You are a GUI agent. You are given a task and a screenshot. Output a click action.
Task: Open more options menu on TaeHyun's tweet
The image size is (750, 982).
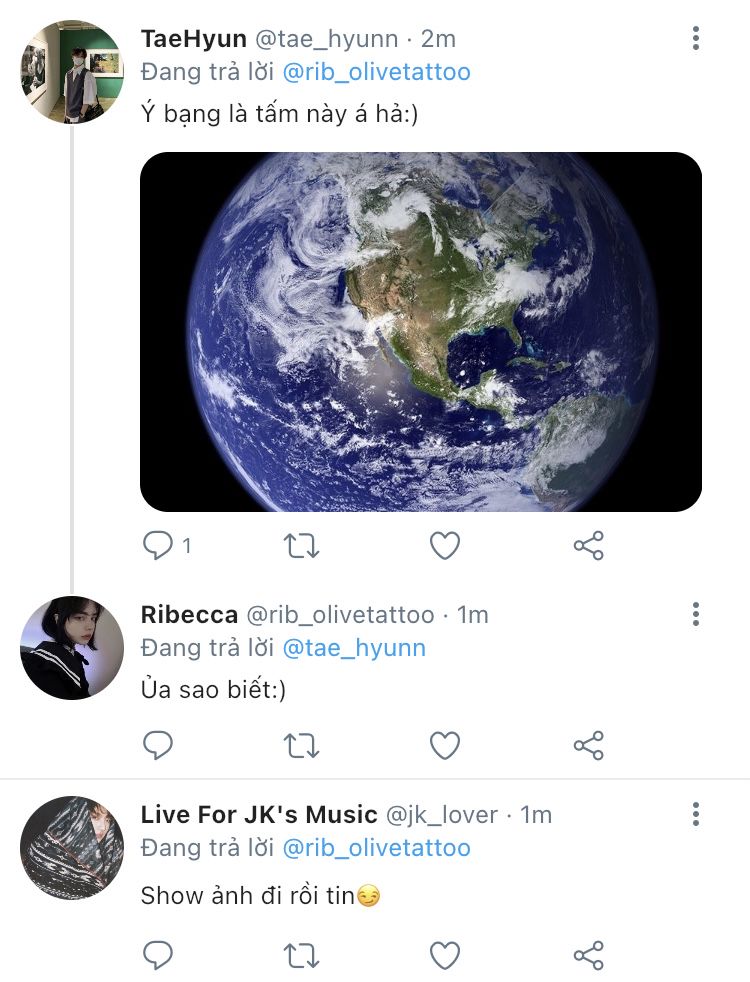[696, 39]
